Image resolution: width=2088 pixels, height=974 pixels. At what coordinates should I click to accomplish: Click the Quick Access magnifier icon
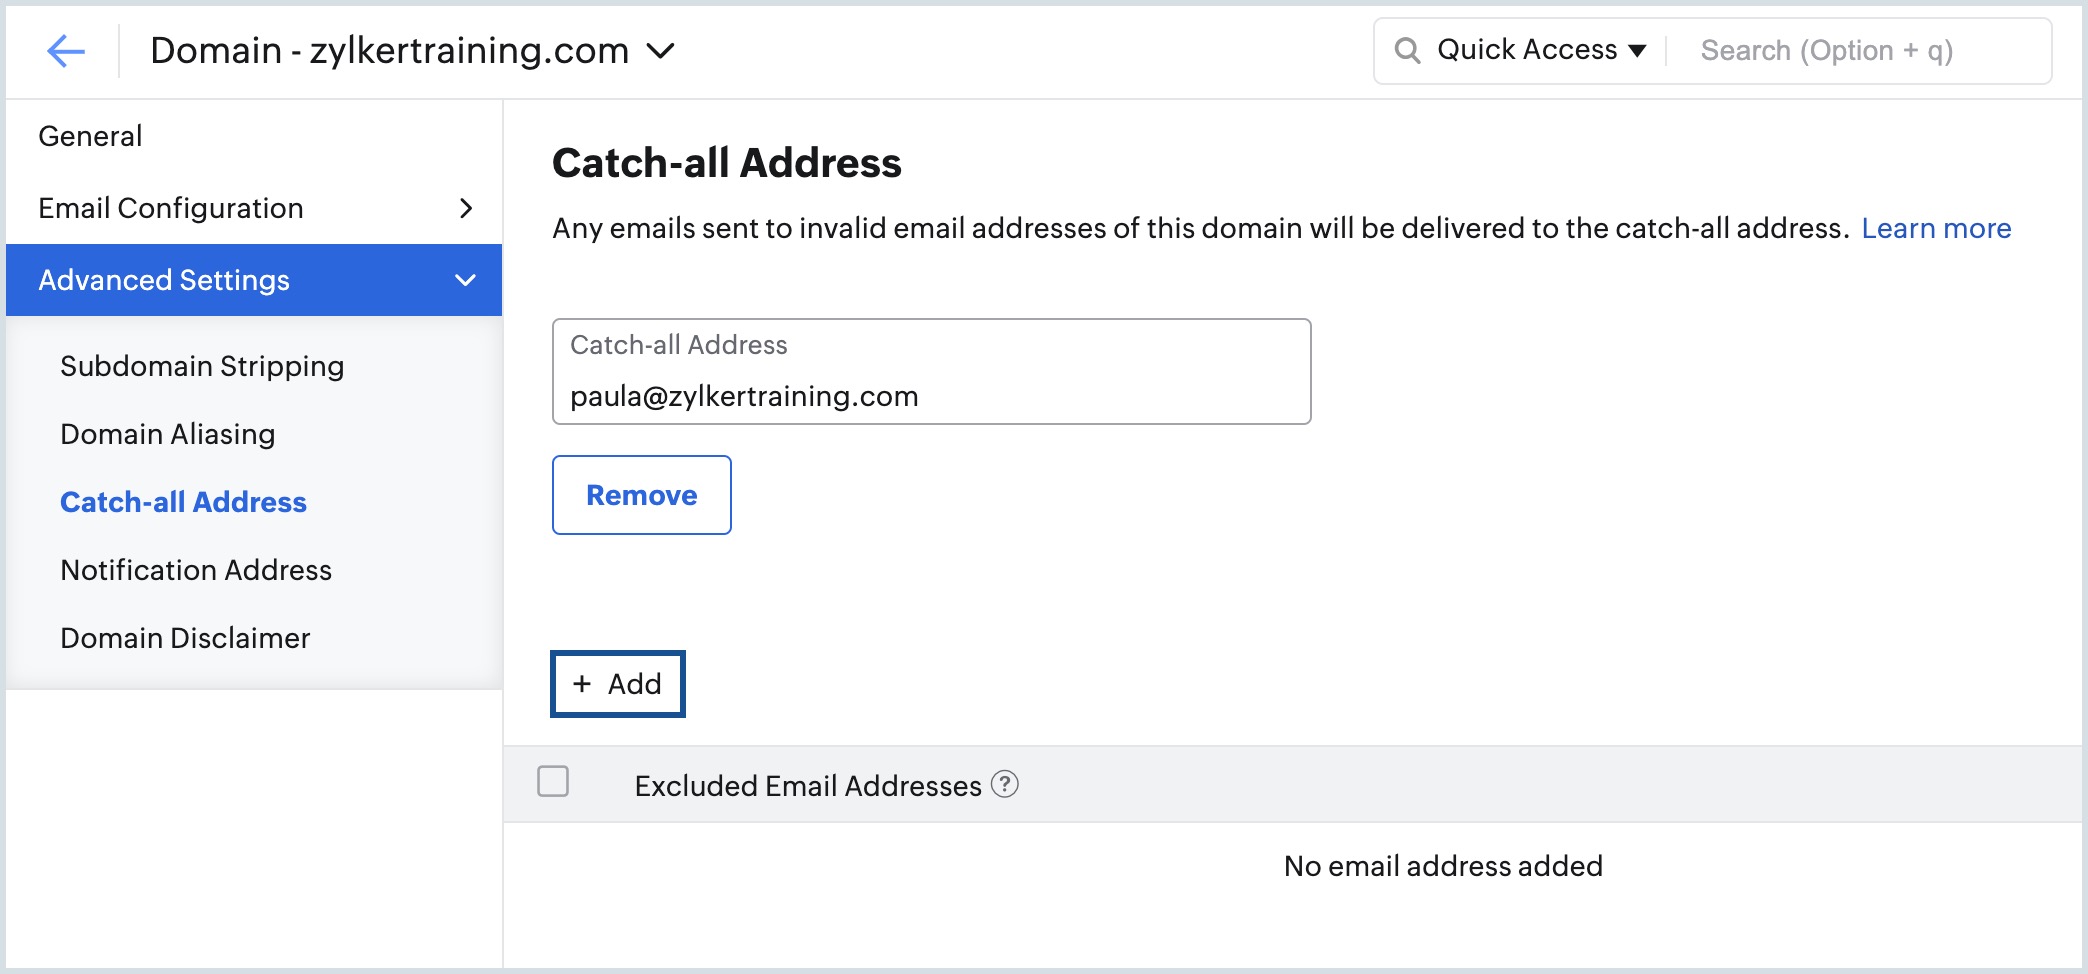pos(1409,49)
